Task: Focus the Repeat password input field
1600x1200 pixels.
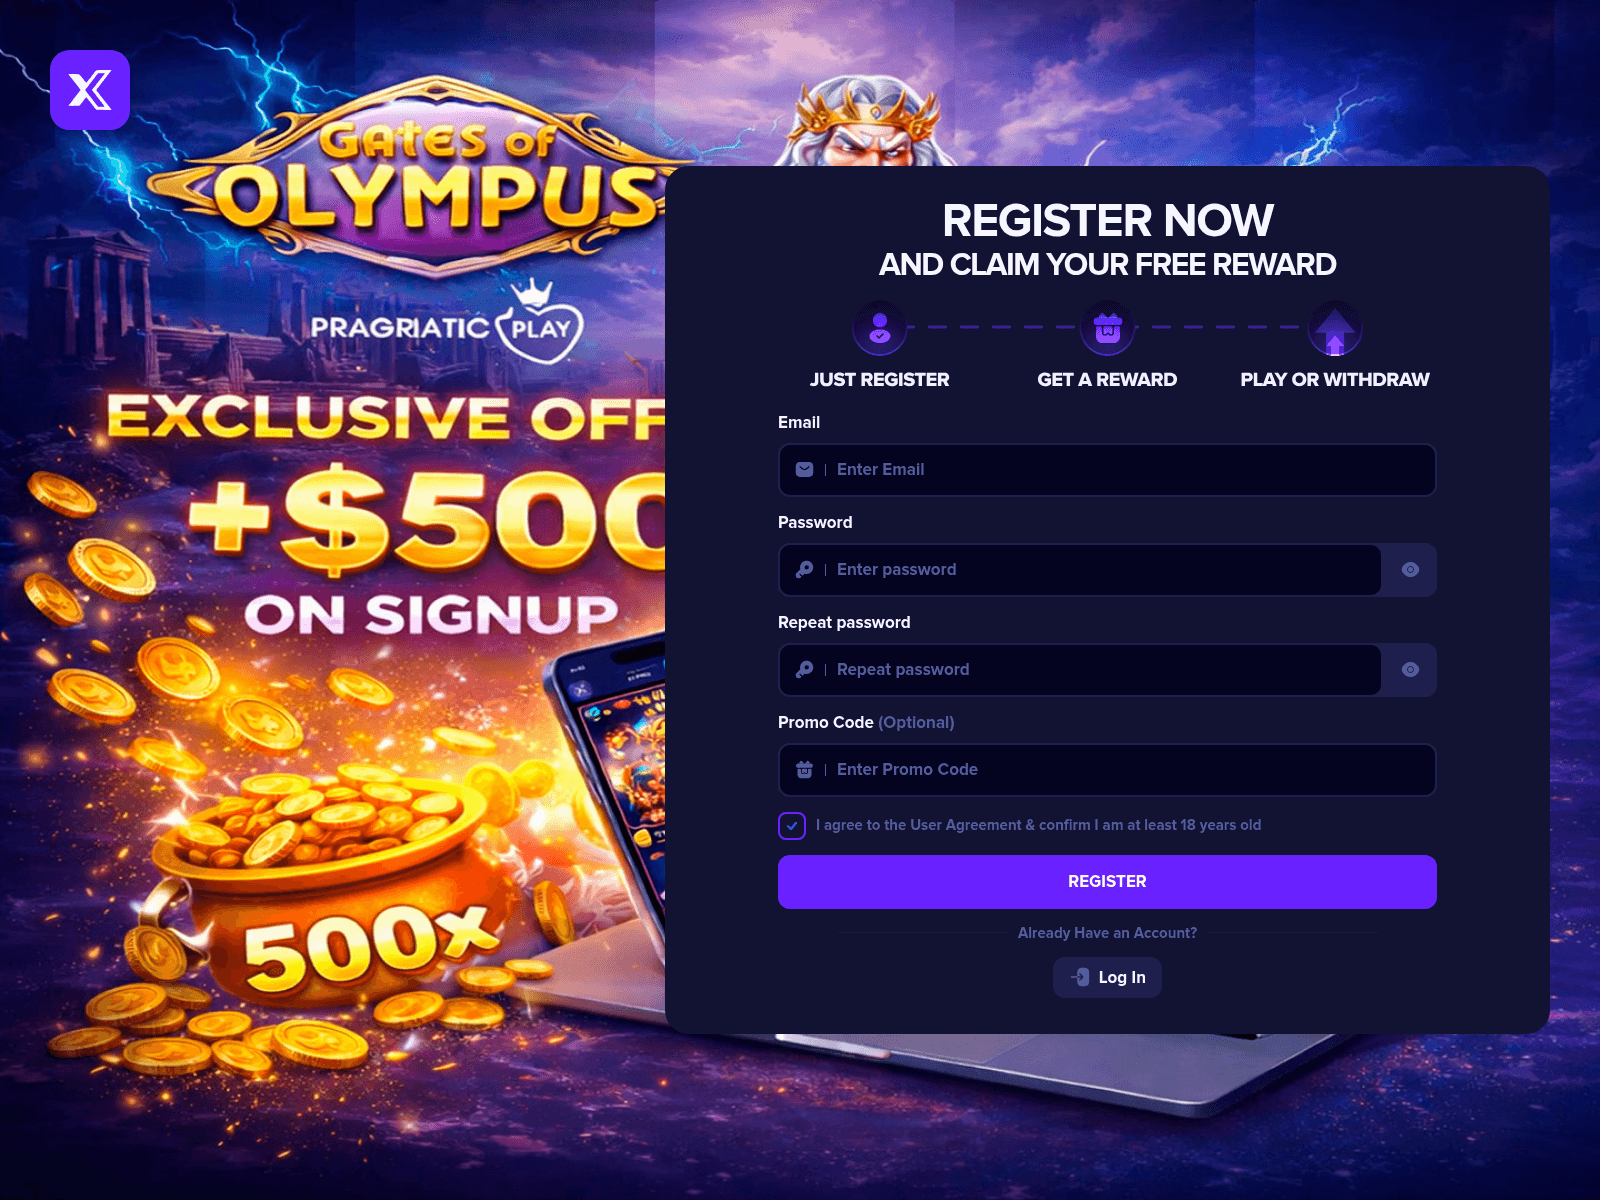Action: 1080,670
